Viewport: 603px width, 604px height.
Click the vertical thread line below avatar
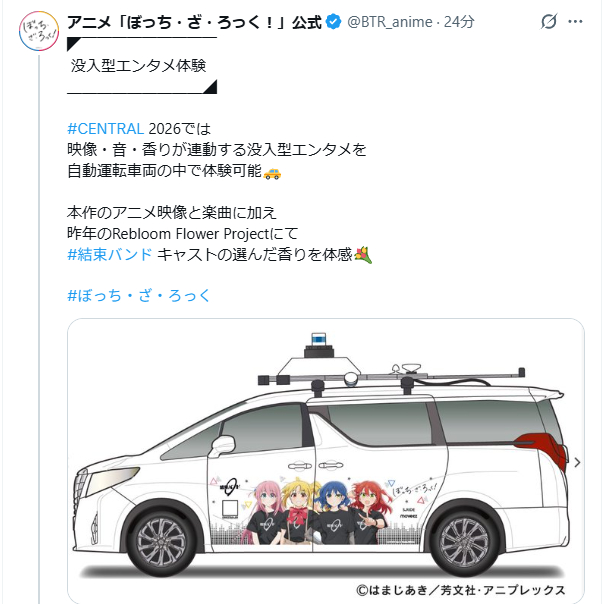pyautogui.click(x=39, y=329)
